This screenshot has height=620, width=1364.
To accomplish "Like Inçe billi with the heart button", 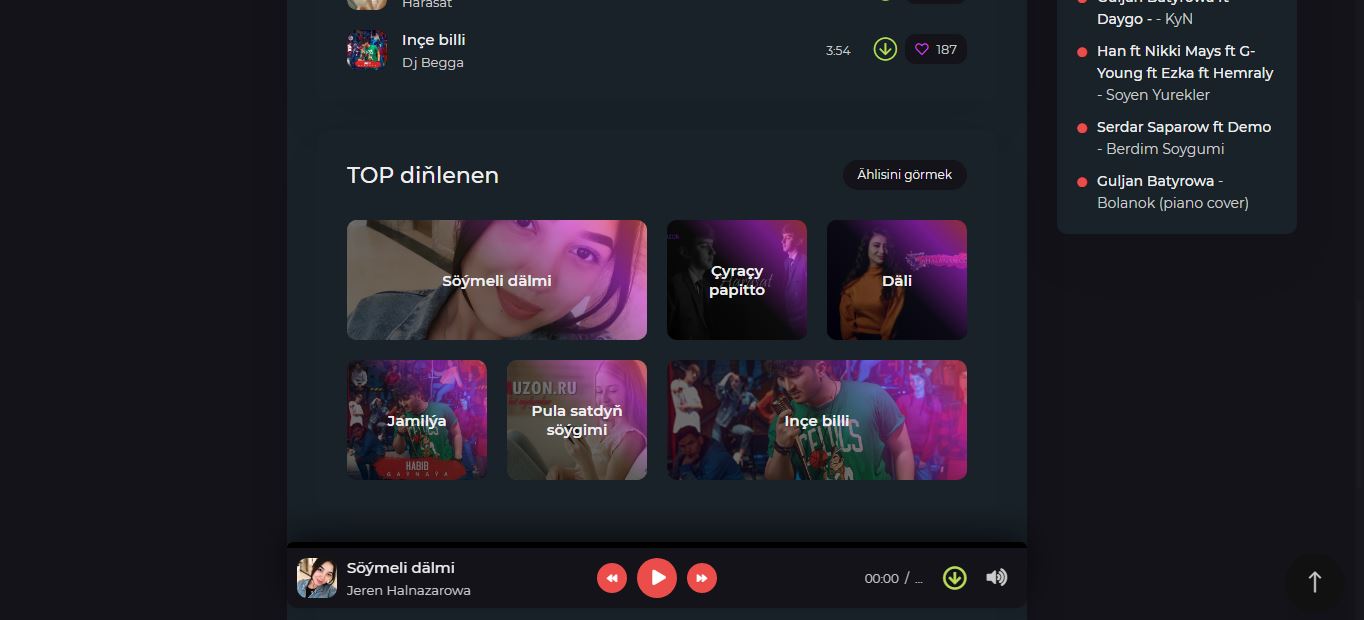I will click(x=935, y=49).
